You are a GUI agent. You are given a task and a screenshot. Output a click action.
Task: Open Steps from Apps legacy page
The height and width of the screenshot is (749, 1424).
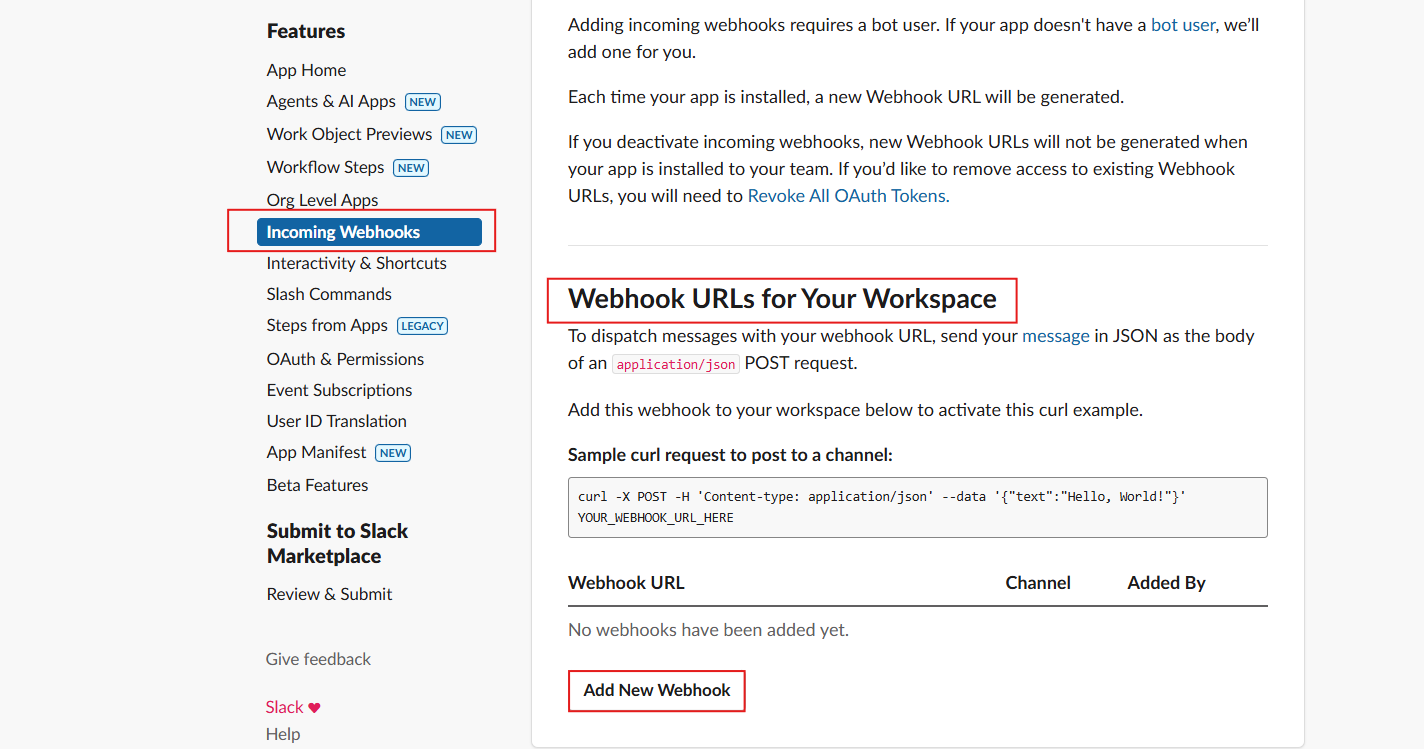pyautogui.click(x=327, y=325)
